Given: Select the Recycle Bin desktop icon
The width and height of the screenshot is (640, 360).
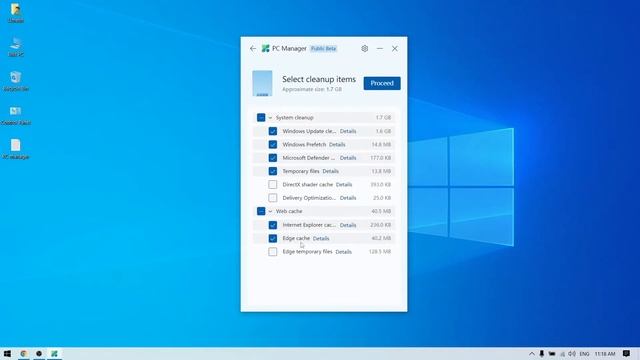Looking at the screenshot, I should [16, 81].
